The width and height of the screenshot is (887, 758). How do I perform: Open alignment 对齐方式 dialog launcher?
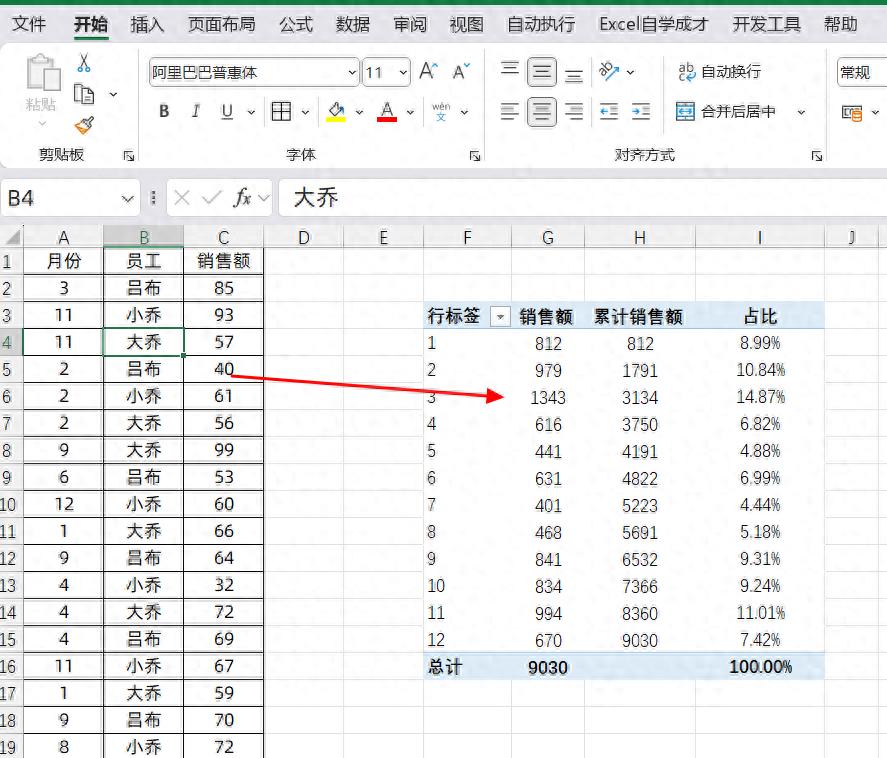tap(817, 156)
